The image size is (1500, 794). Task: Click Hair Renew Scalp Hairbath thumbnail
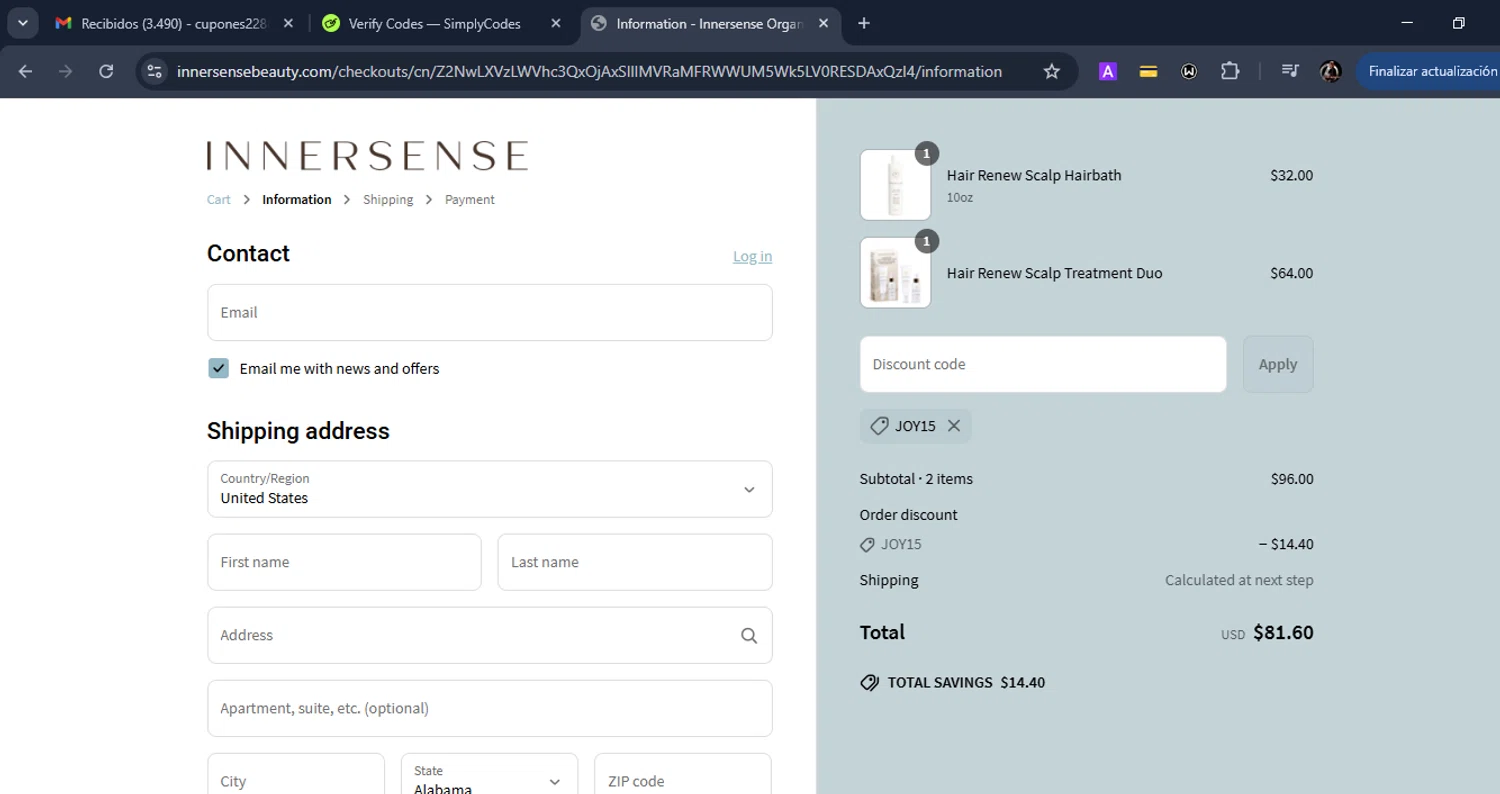(895, 185)
